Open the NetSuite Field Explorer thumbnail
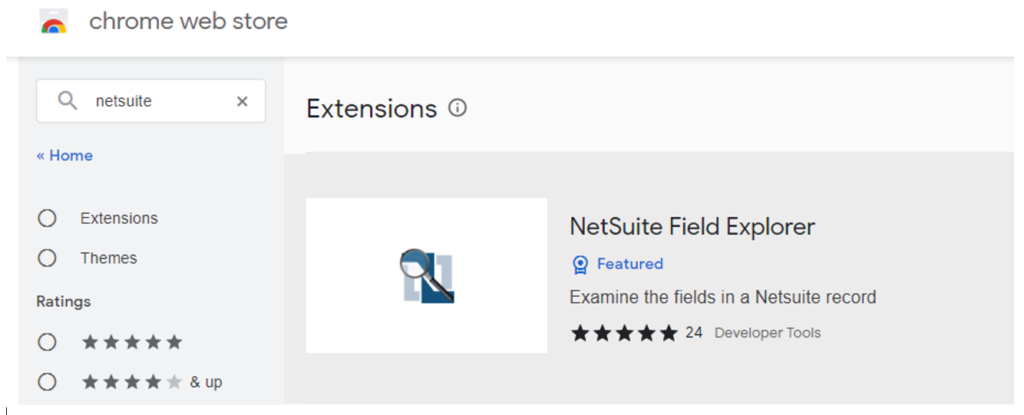The width and height of the screenshot is (1024, 415). coord(426,276)
